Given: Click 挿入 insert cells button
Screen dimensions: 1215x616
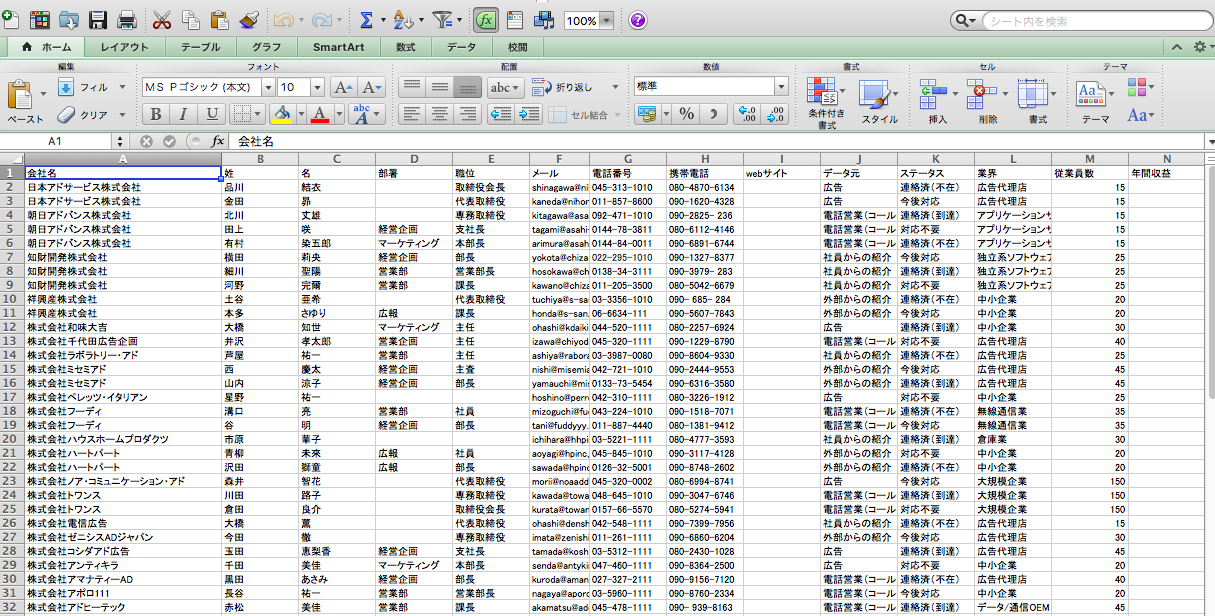Looking at the screenshot, I should pos(937,101).
